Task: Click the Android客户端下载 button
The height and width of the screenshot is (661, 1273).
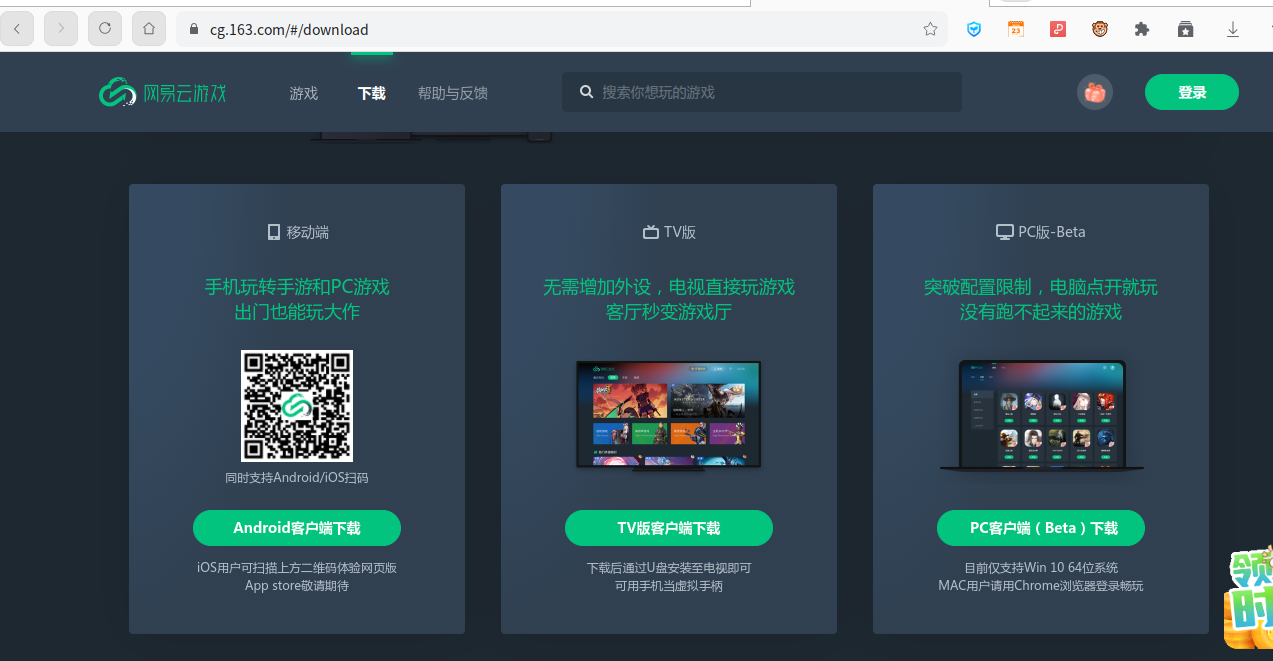Action: [296, 528]
